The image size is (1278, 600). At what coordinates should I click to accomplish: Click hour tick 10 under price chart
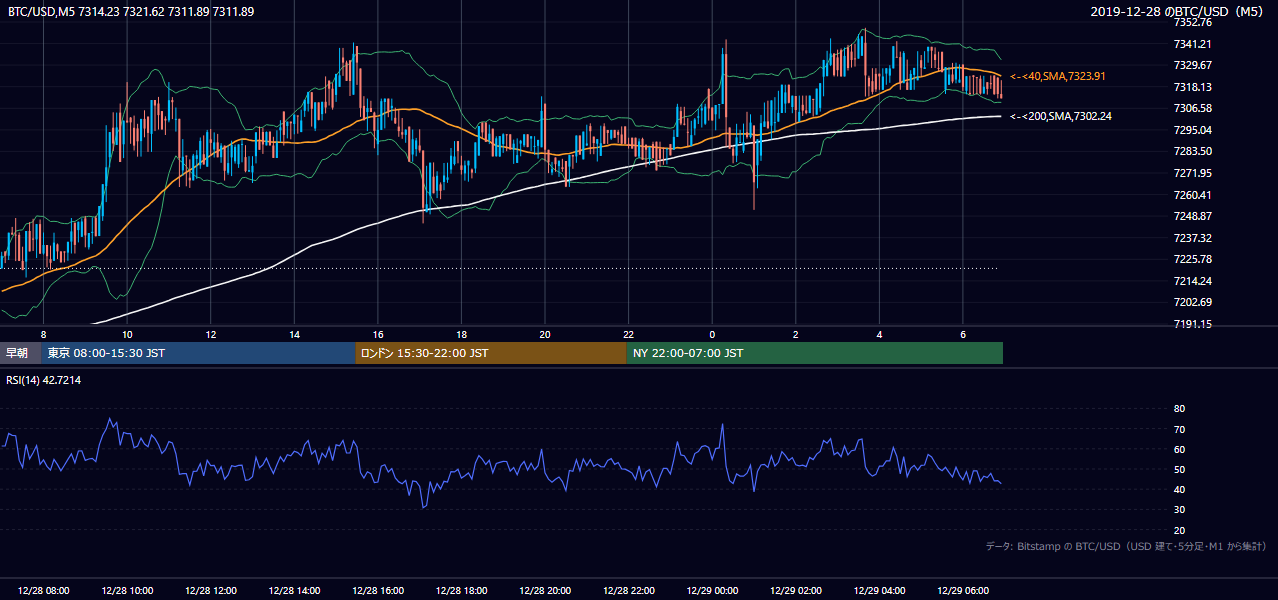(x=127, y=334)
